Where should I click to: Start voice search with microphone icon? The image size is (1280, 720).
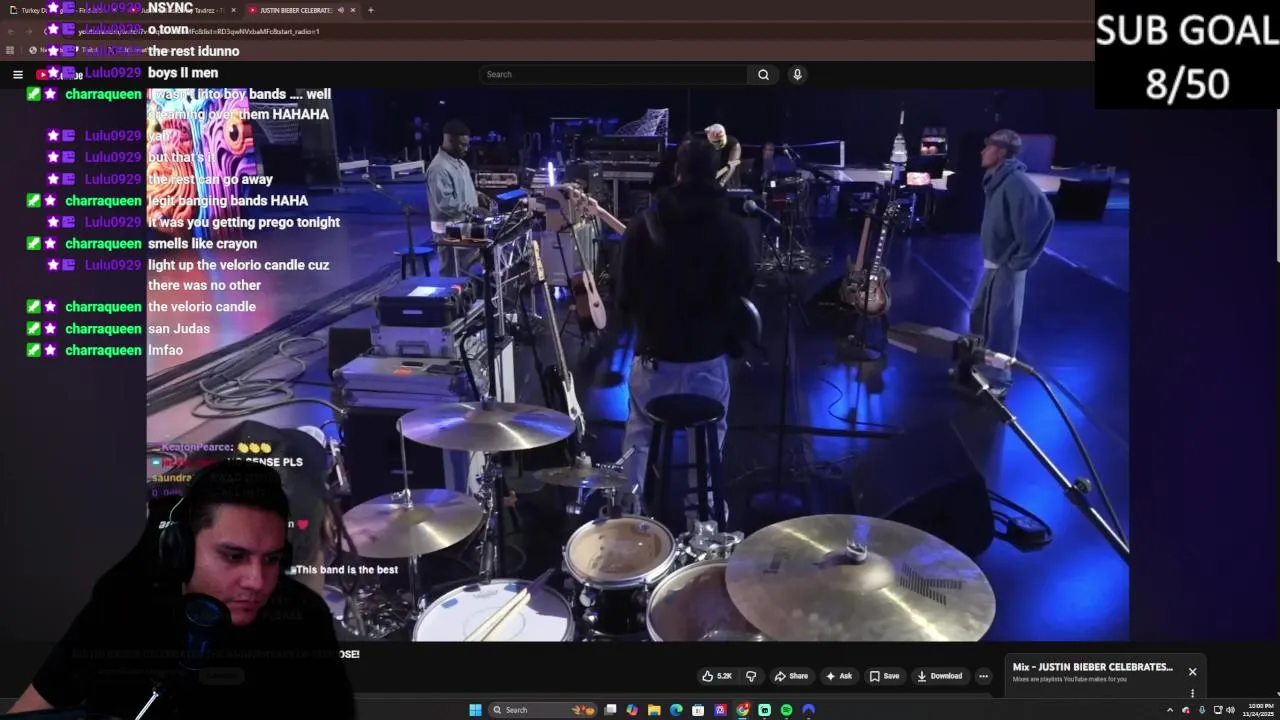(797, 74)
